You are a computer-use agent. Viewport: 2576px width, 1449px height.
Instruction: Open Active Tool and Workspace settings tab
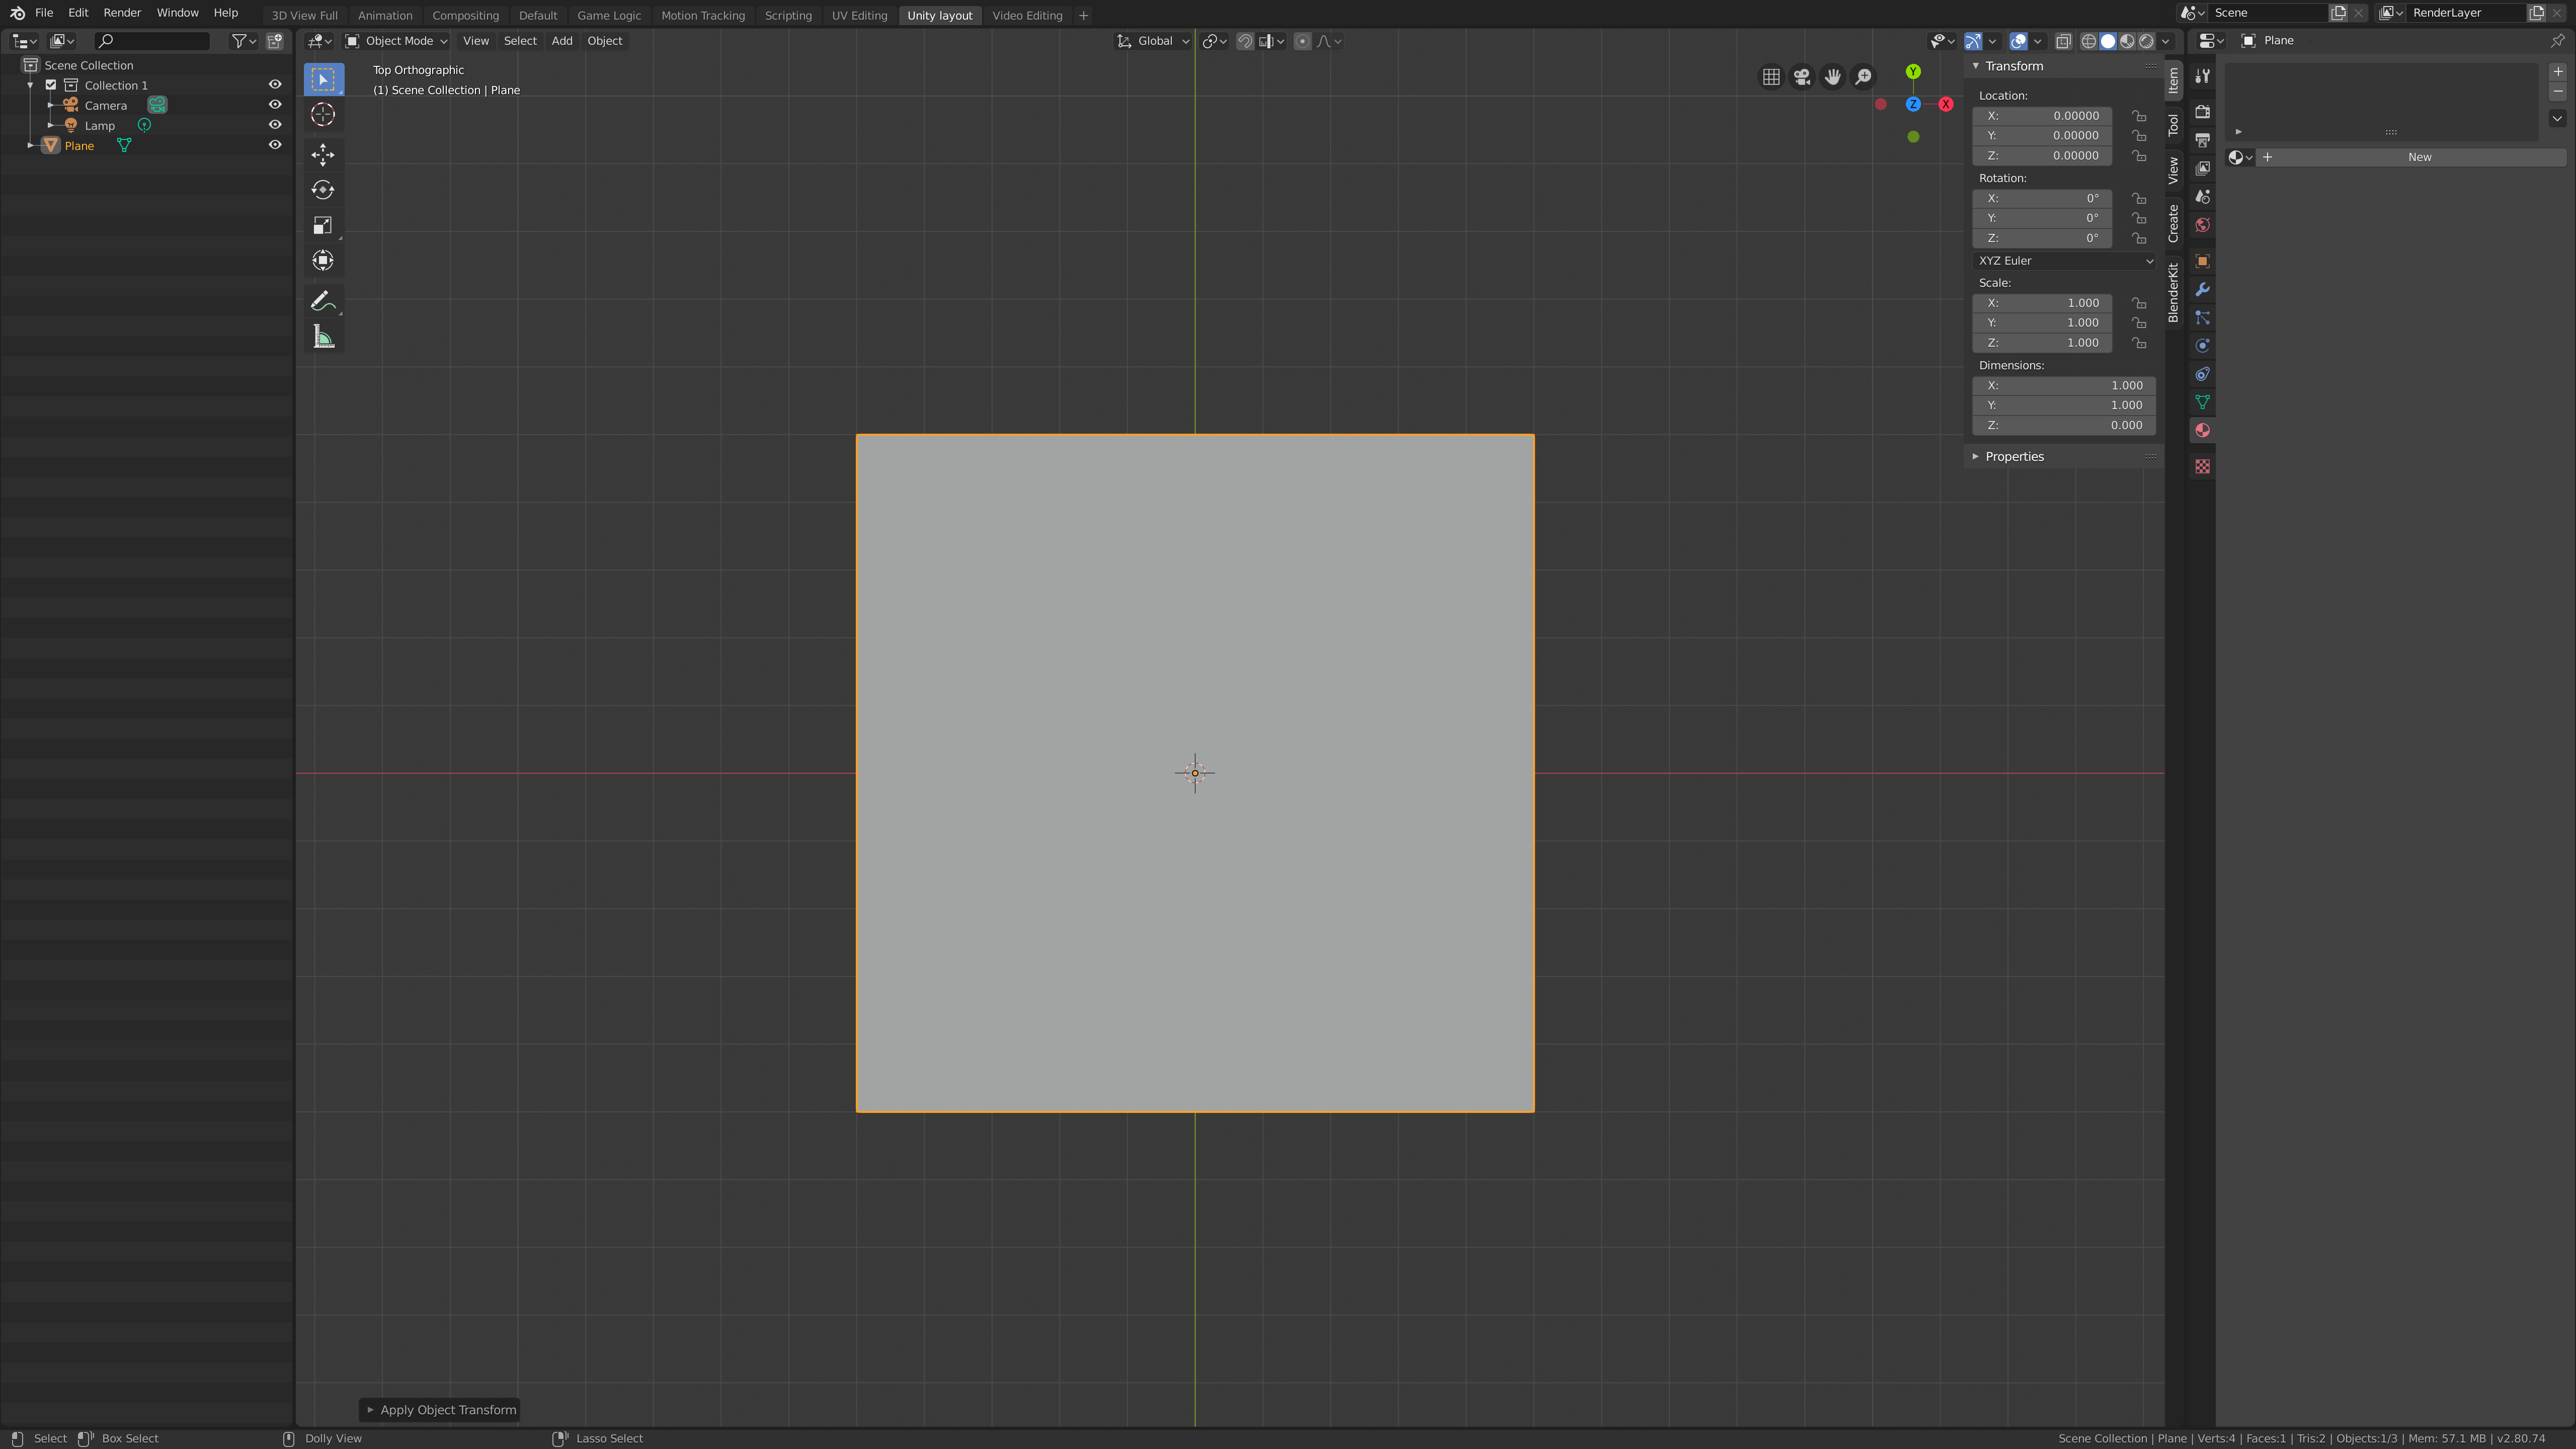(x=2203, y=76)
